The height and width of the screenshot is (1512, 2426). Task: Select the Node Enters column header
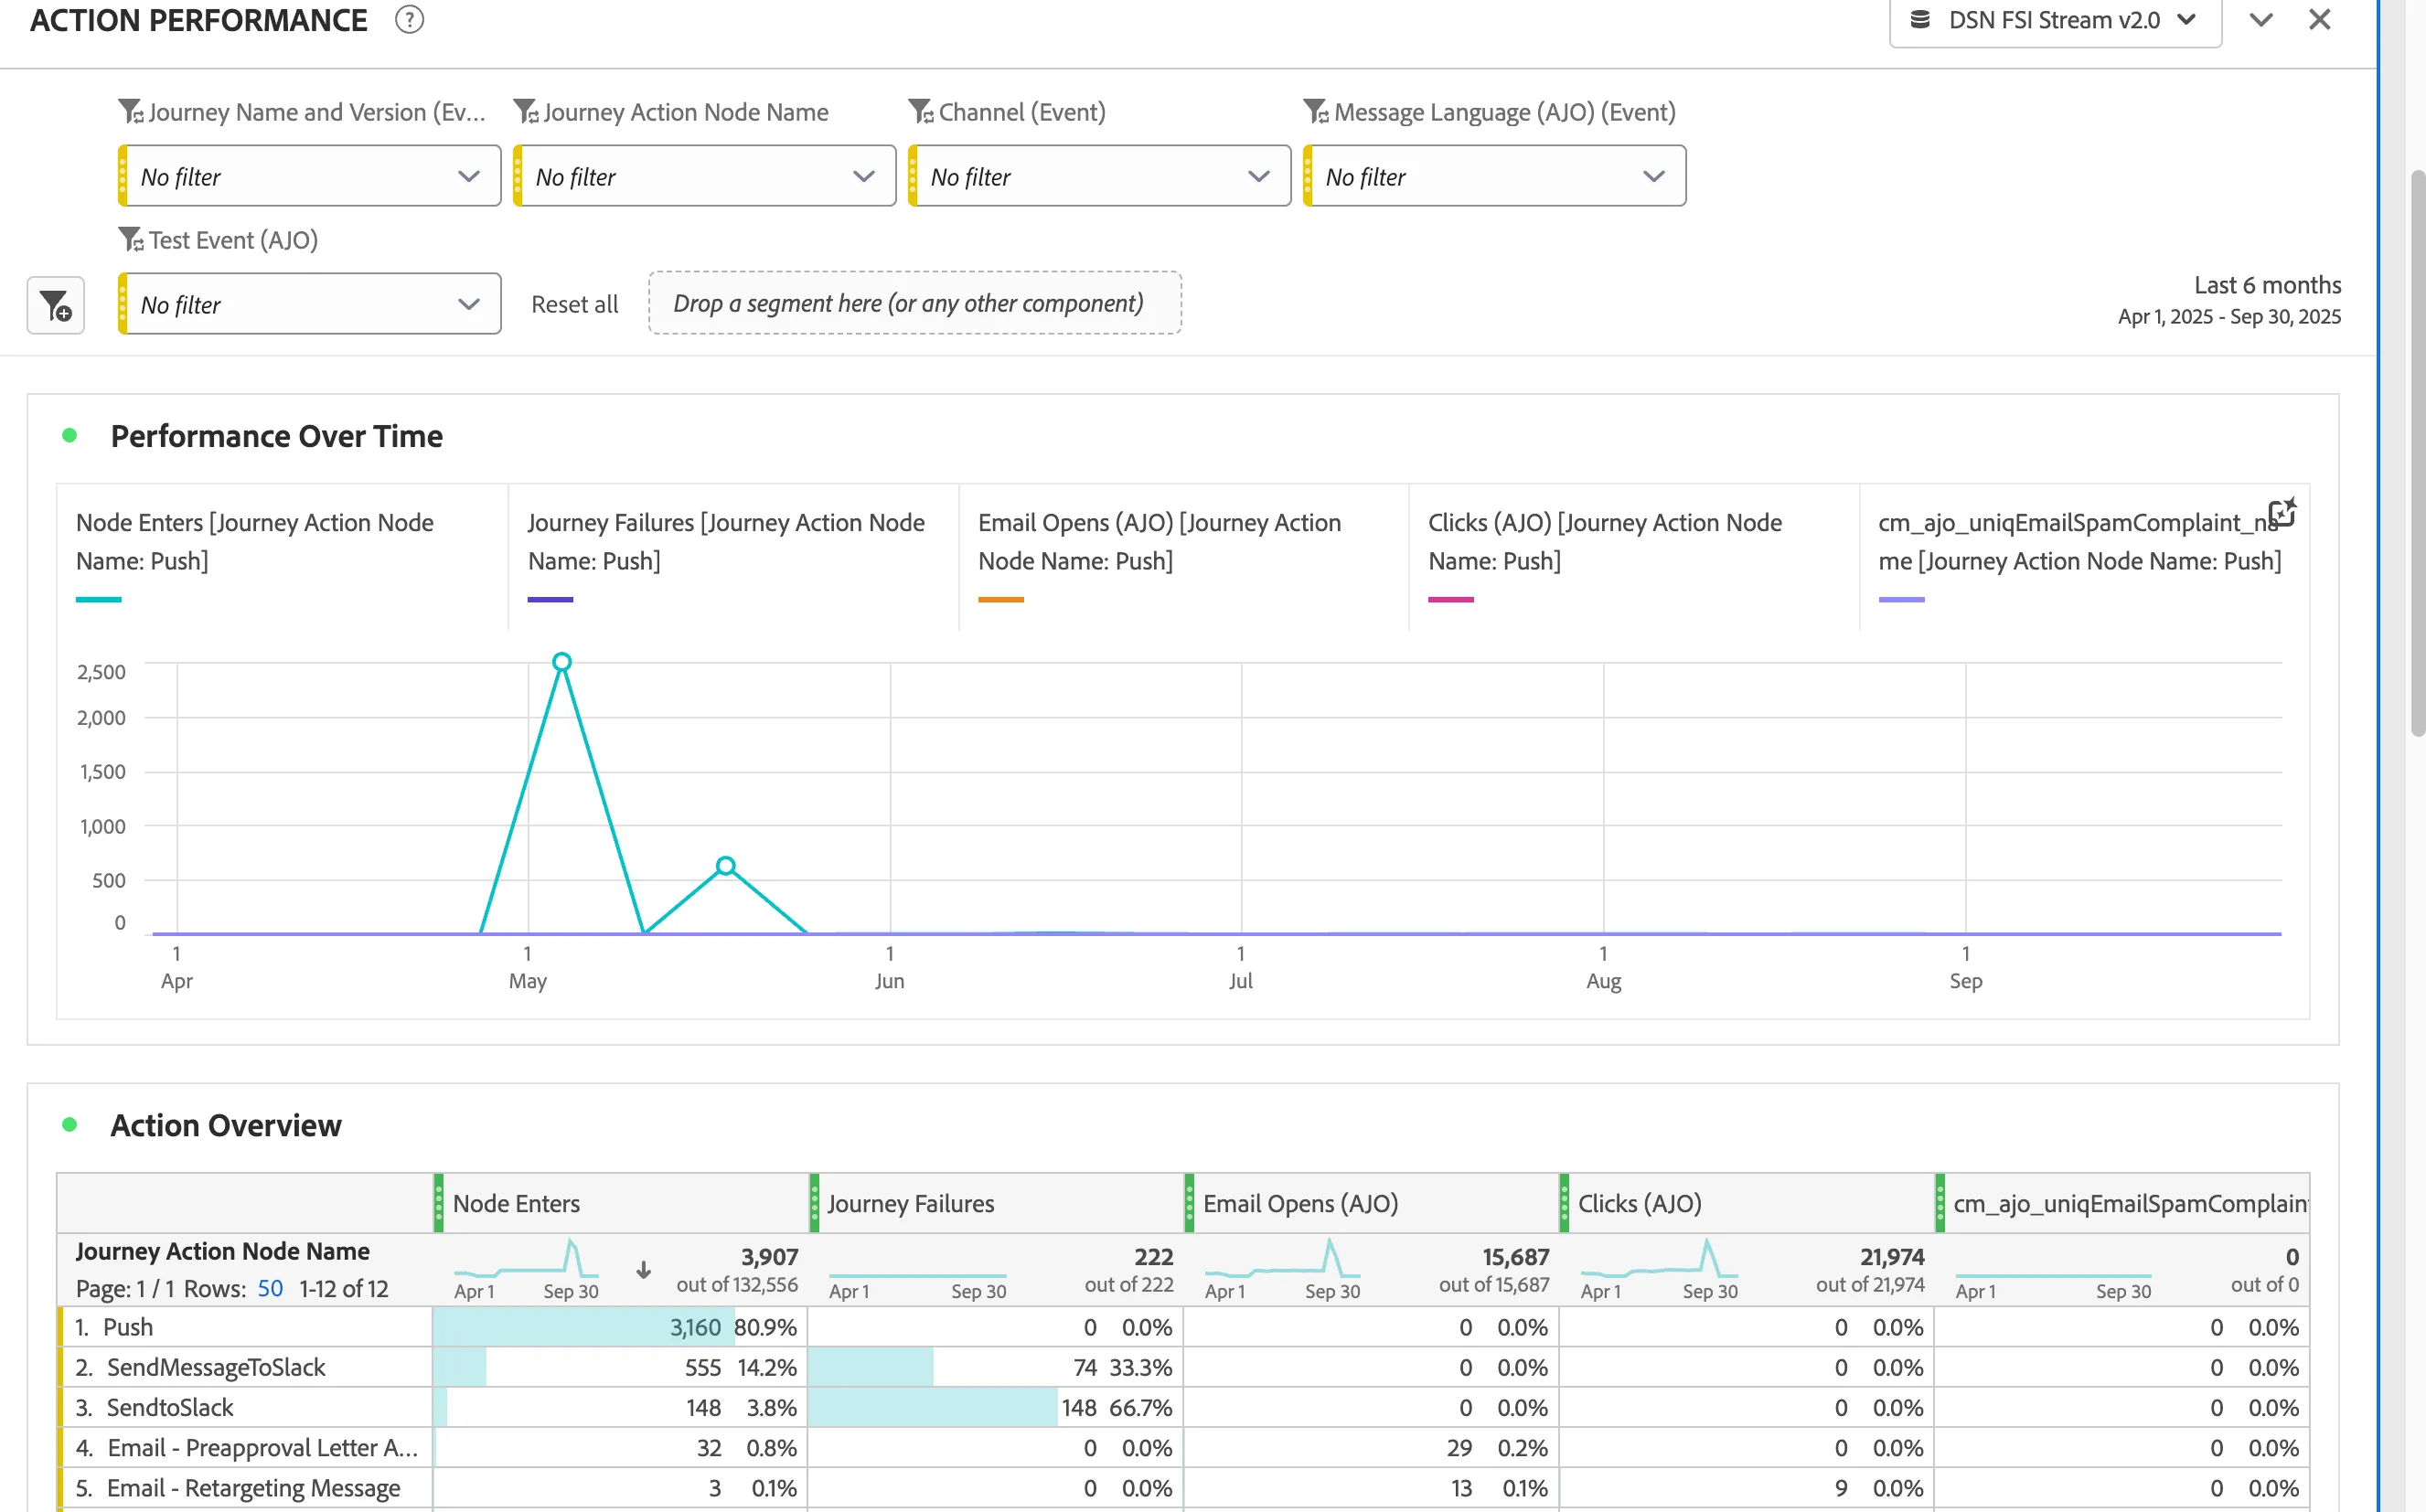tap(620, 1203)
